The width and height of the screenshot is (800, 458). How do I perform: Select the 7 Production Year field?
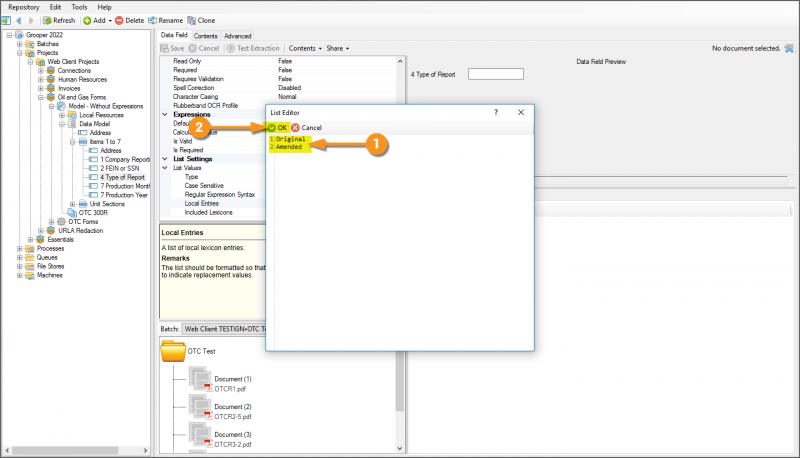(124, 195)
